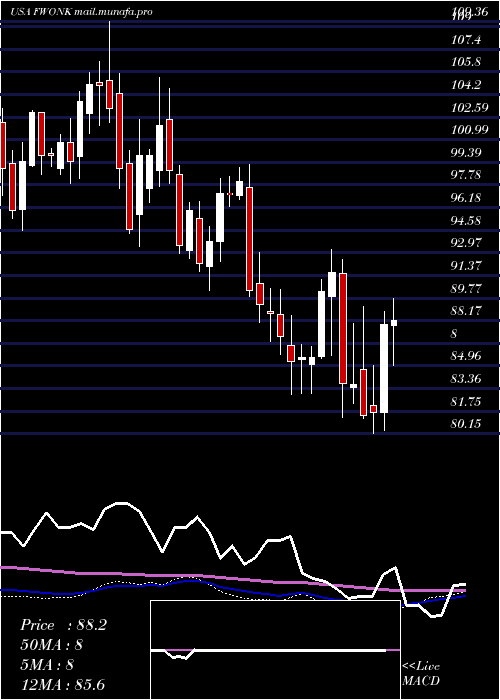The image size is (500, 700).
Task: Click the 92.97 price axis label
Action: pyautogui.click(x=466, y=243)
